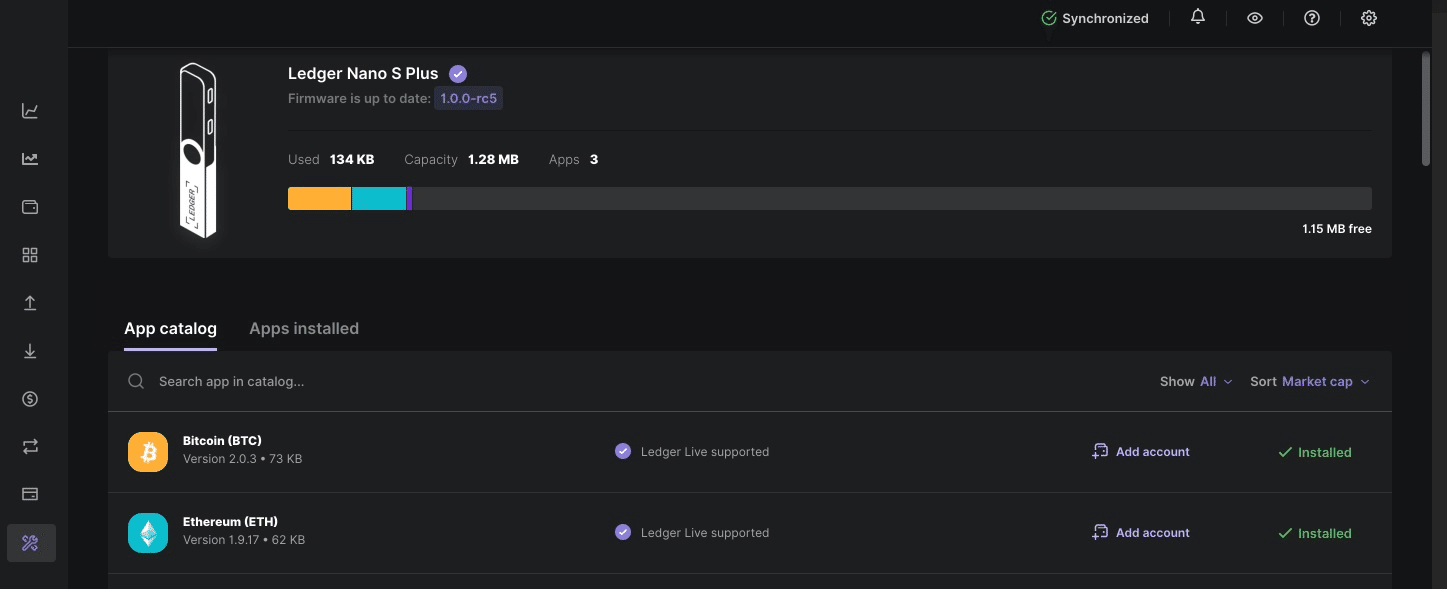Open the Discover grid icon in sidebar
The width and height of the screenshot is (1447, 589).
tap(30, 255)
